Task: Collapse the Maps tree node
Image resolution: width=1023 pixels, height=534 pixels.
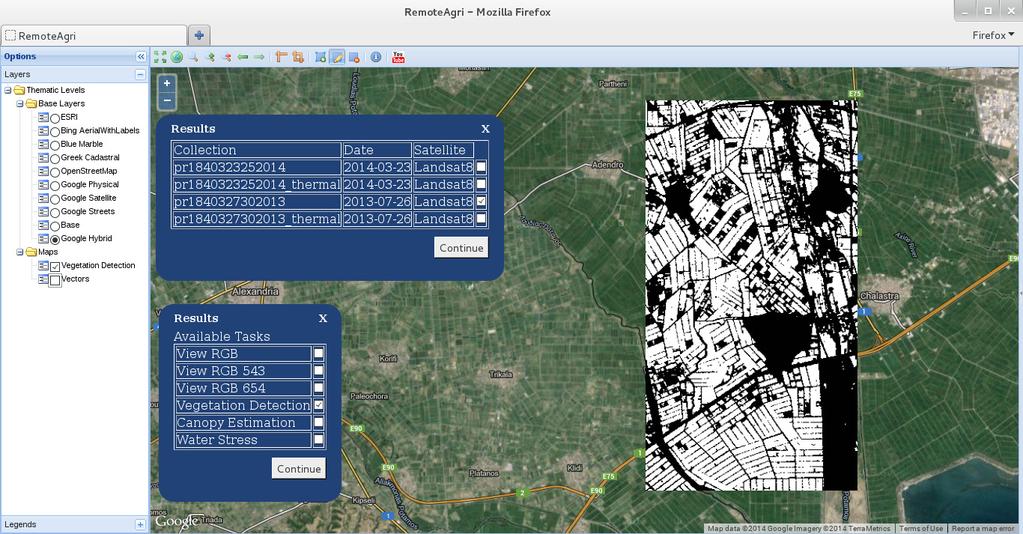Action: click(x=20, y=252)
